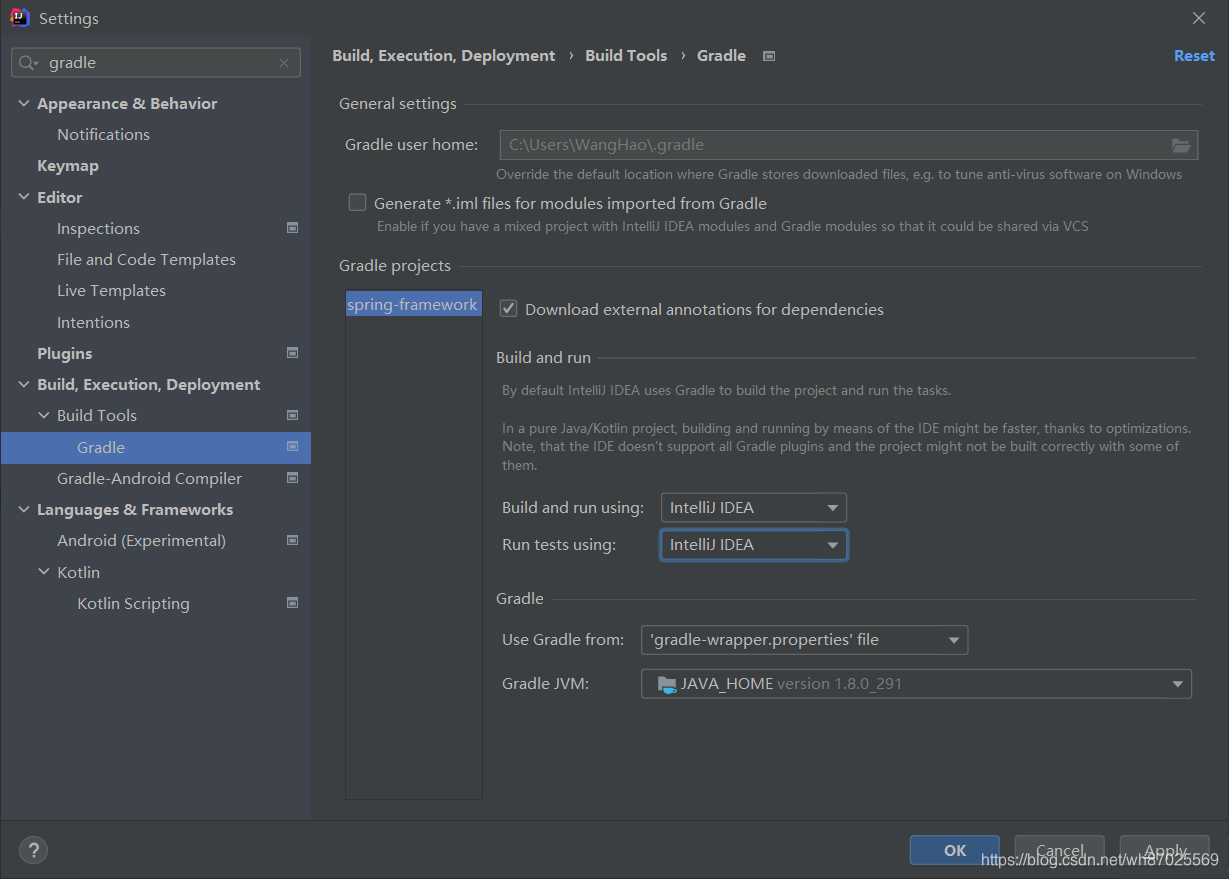Image resolution: width=1229 pixels, height=879 pixels.
Task: Select Keymap in the settings tree
Action: coord(68,166)
